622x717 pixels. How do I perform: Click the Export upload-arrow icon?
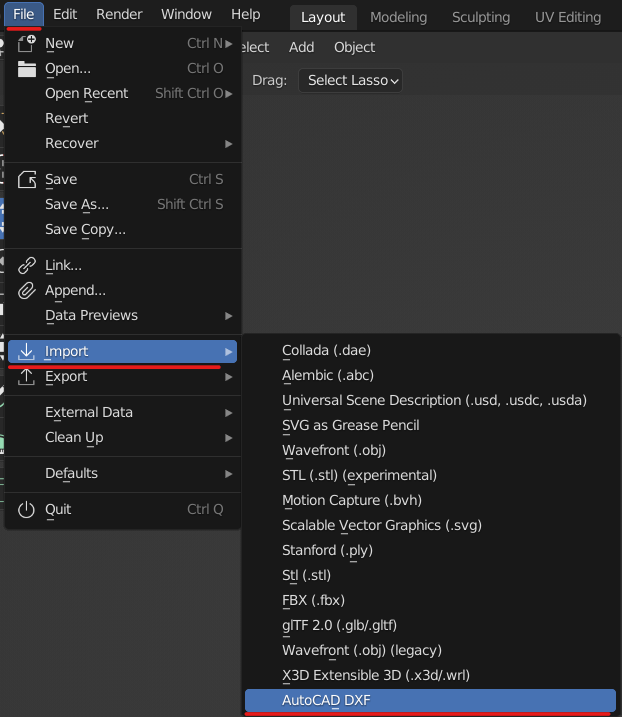pyautogui.click(x=27, y=377)
